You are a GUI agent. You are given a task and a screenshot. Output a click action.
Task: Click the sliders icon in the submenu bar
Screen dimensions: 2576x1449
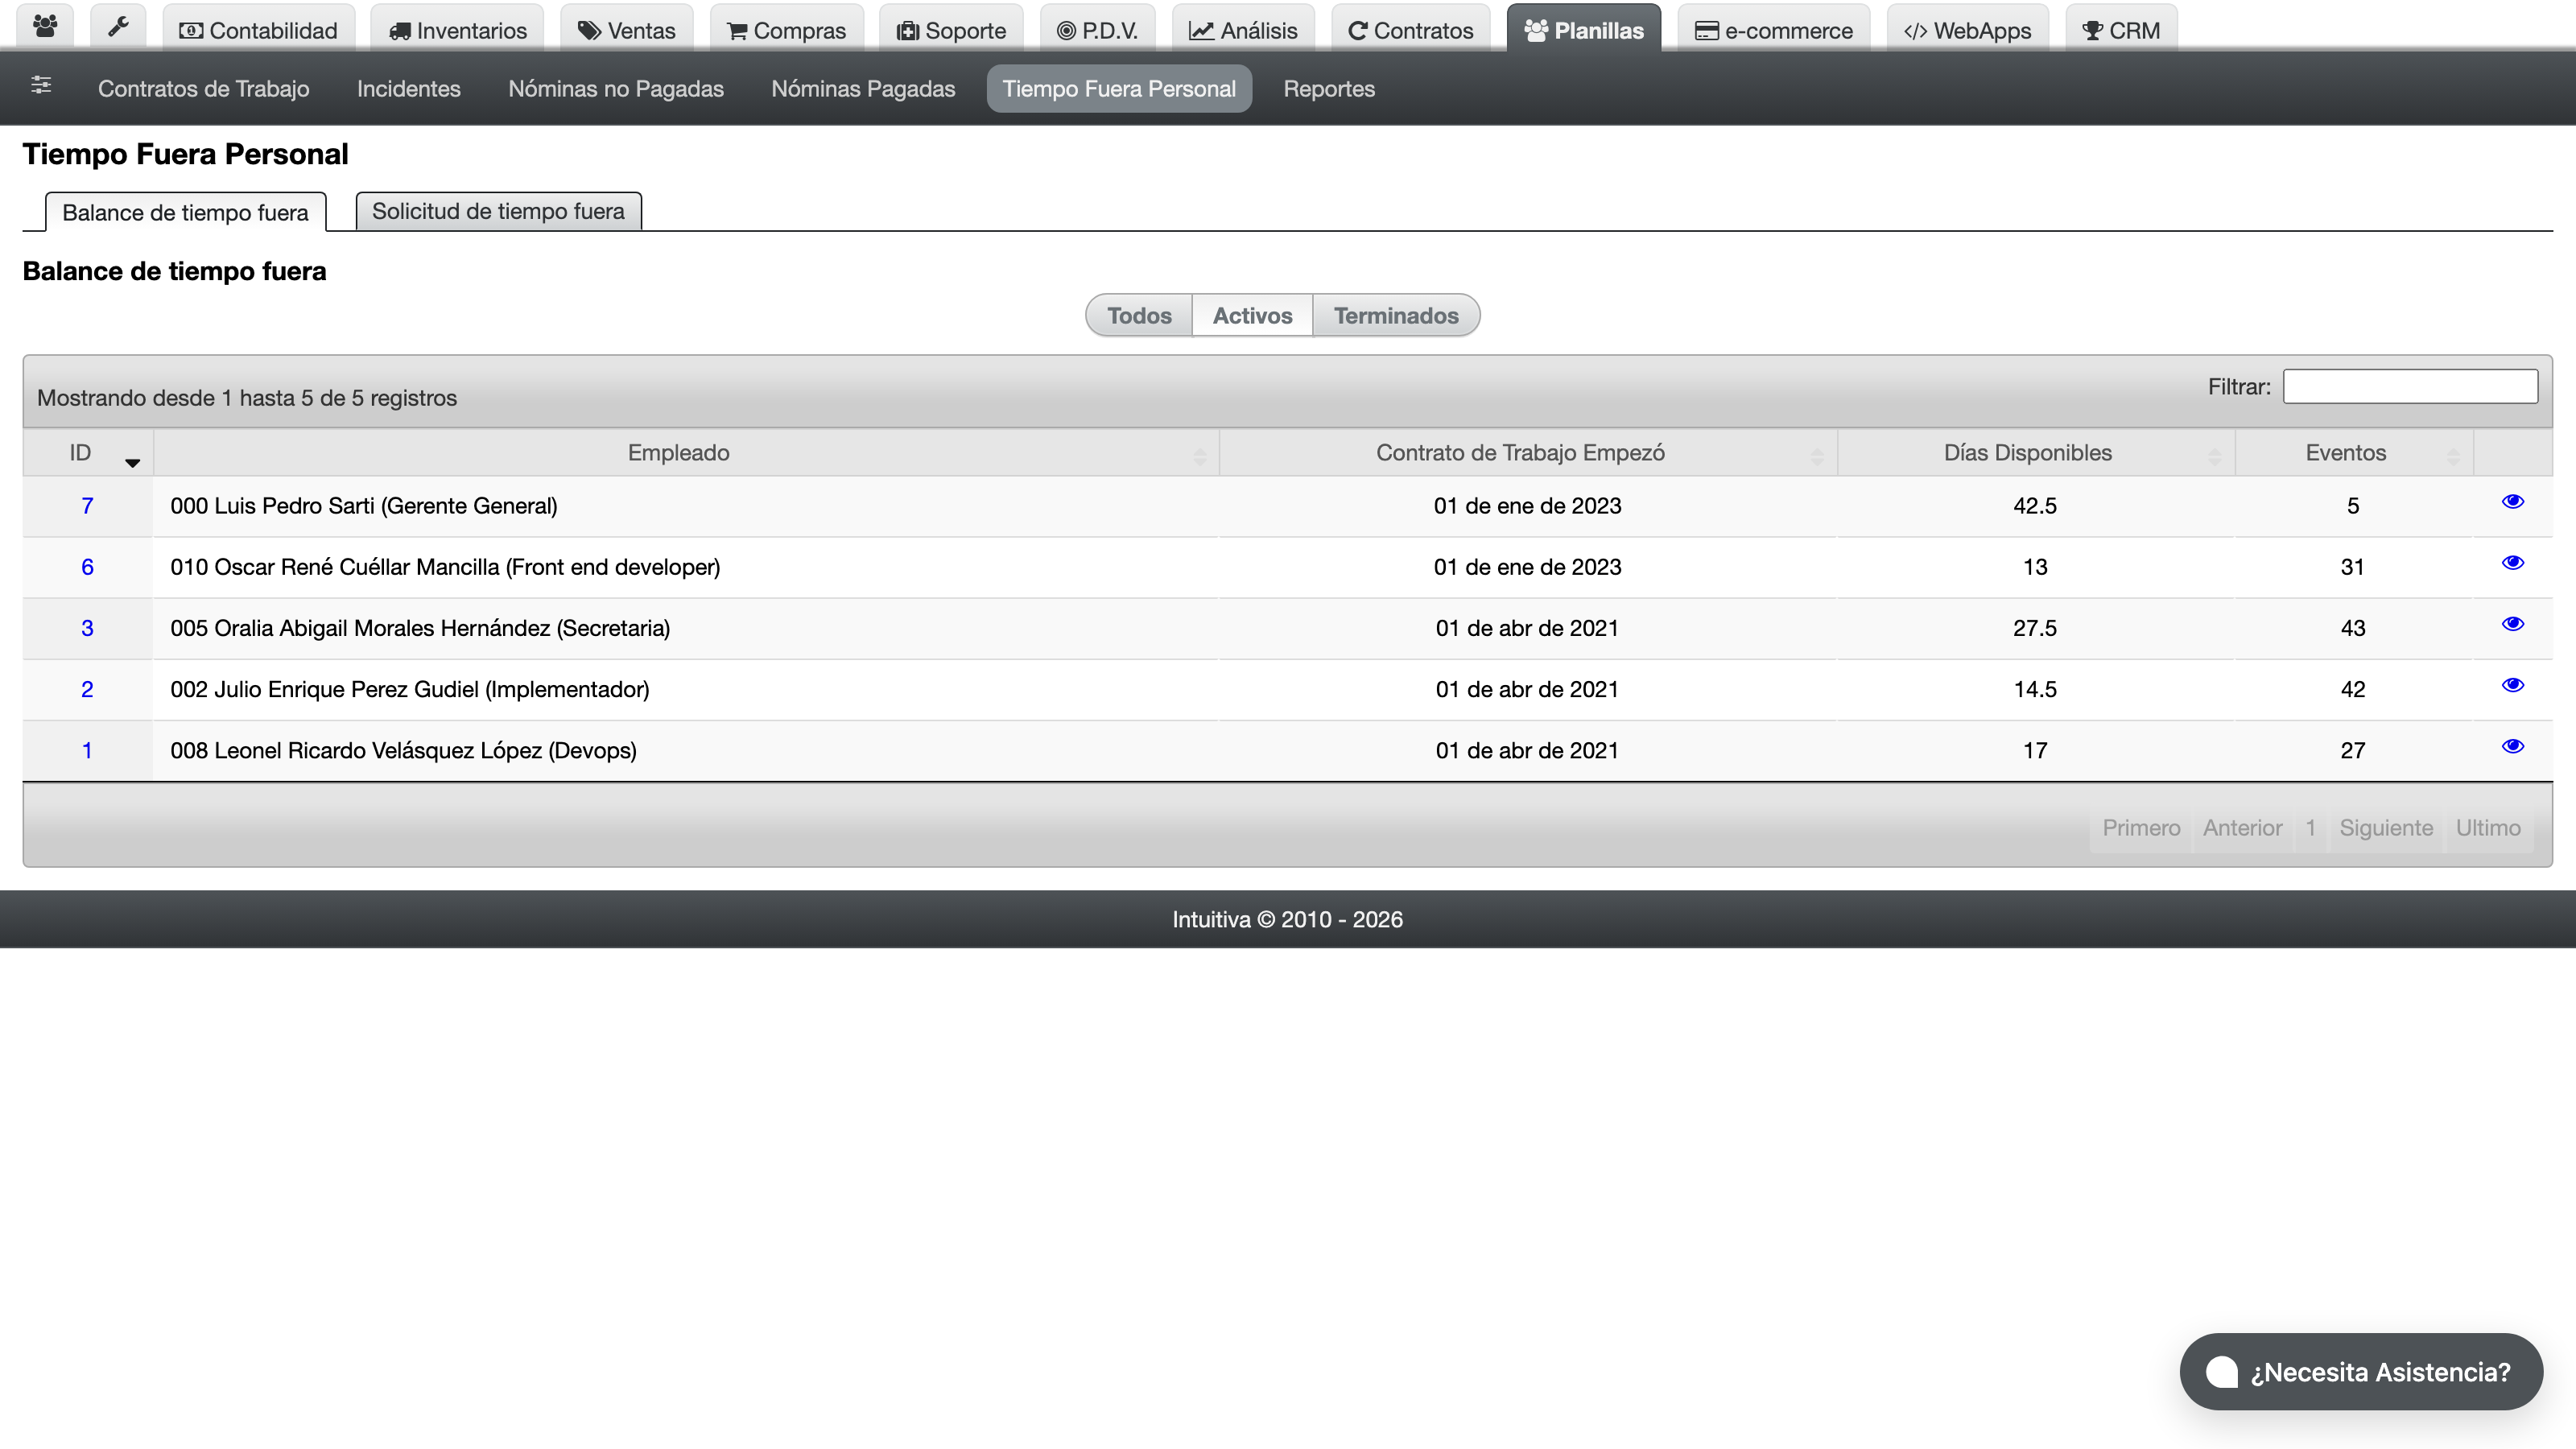point(41,86)
